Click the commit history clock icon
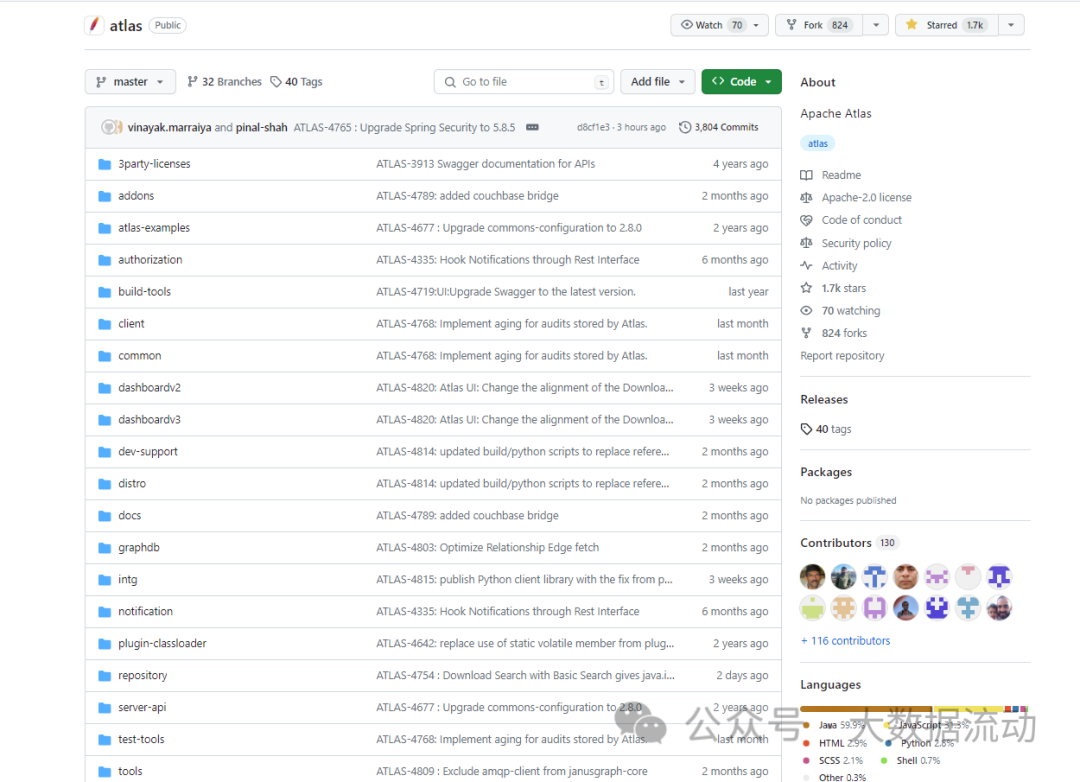Image resolution: width=1080 pixels, height=782 pixels. click(685, 127)
